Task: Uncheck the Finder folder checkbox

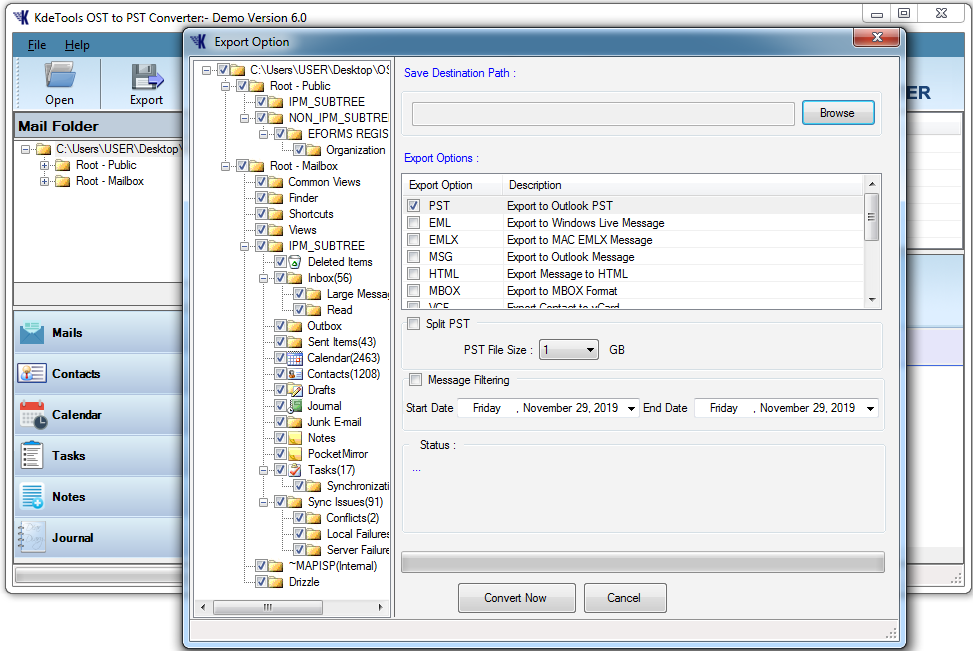Action: (261, 198)
